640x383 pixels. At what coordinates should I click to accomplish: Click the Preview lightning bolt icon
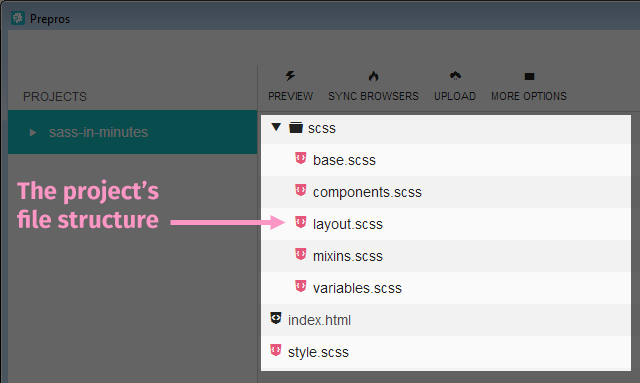coord(290,76)
